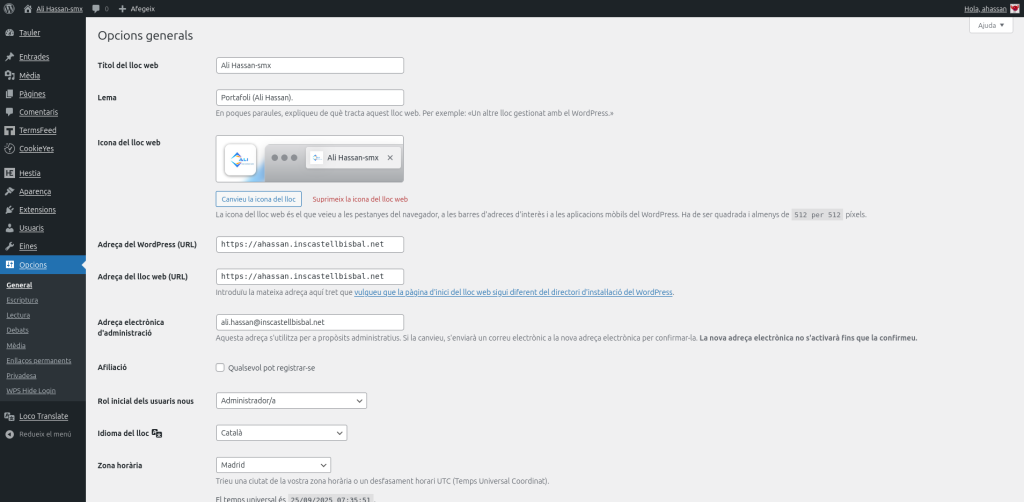Expand the Zona horària Madrid dropdown
Image resolution: width=1024 pixels, height=502 pixels.
[x=273, y=465]
